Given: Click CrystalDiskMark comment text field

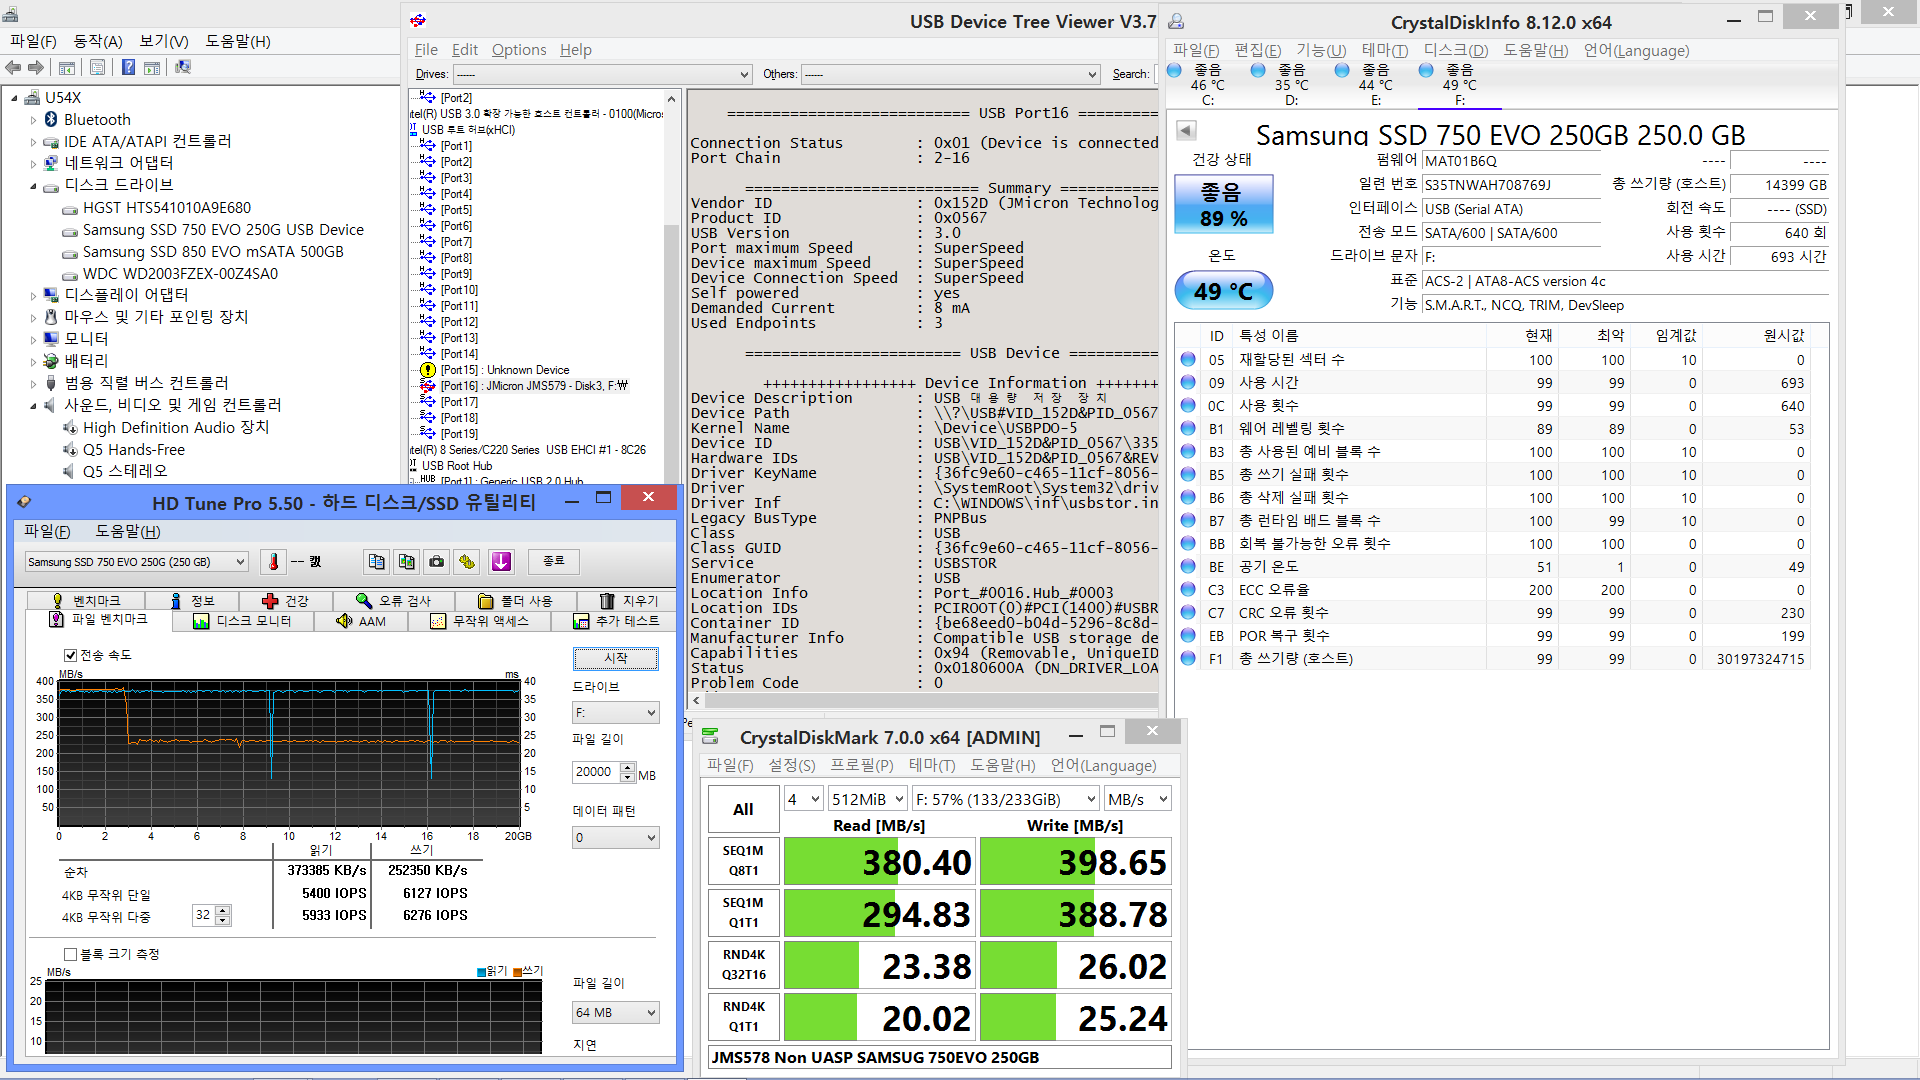Looking at the screenshot, I should click(939, 1057).
